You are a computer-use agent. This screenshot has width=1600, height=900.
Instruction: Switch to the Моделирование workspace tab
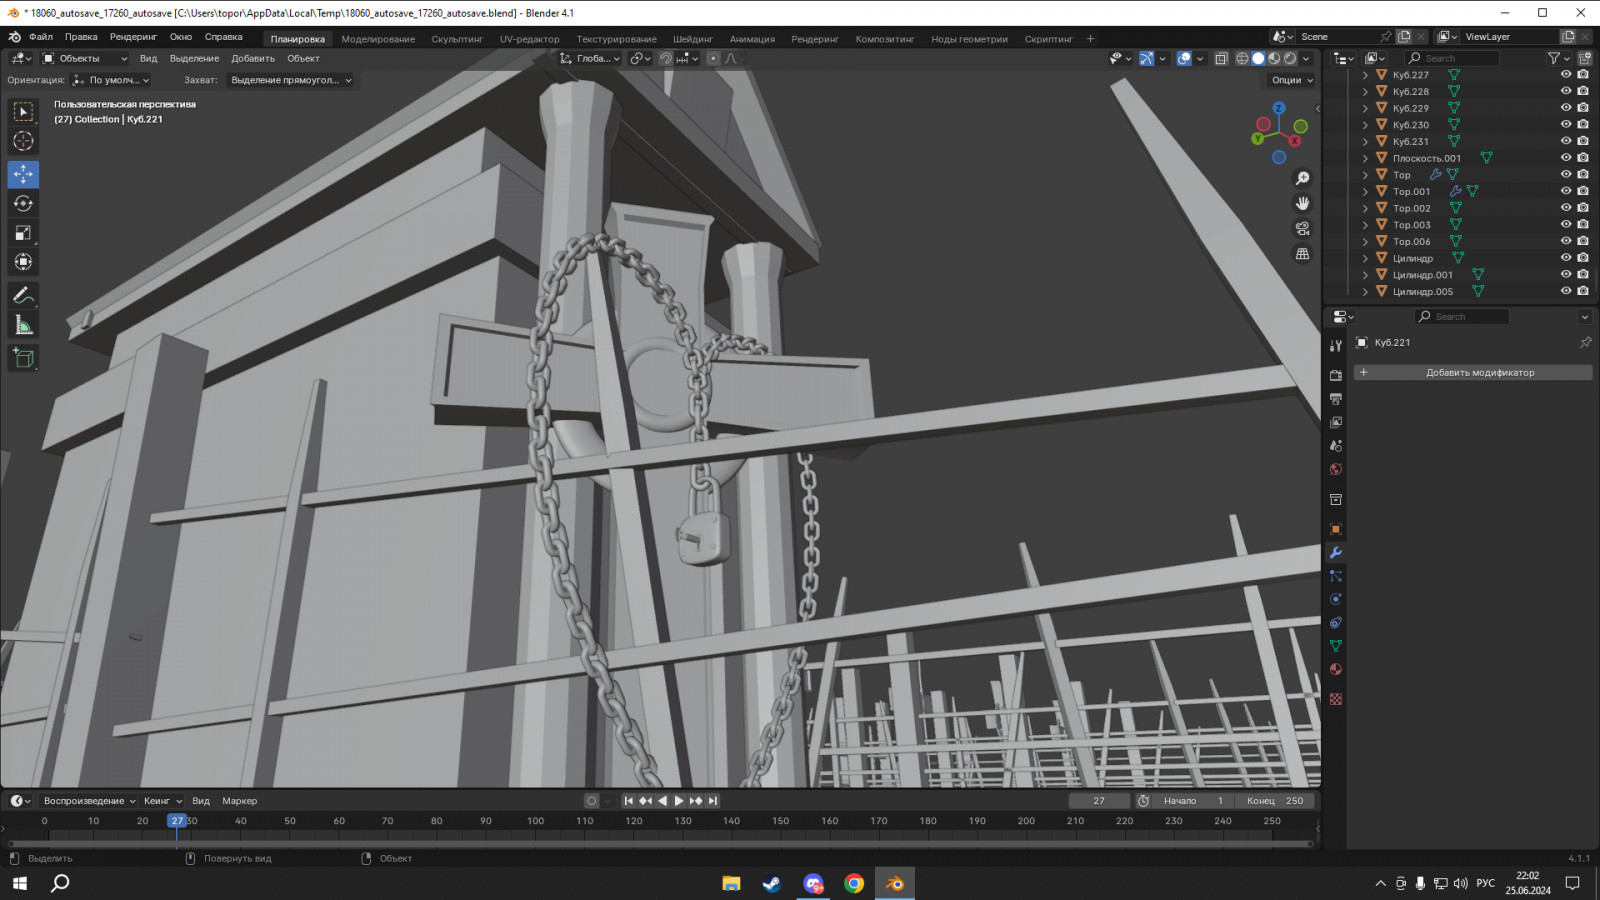point(378,39)
